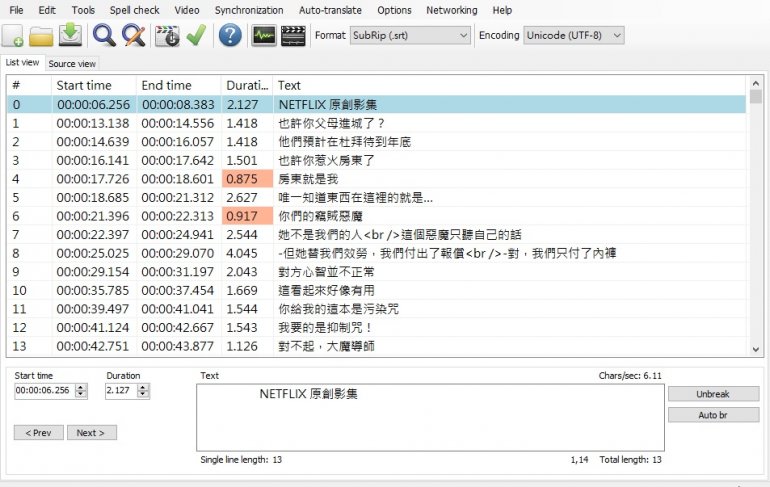770x487 pixels.
Task: Click the Auto br button
Action: (714, 415)
